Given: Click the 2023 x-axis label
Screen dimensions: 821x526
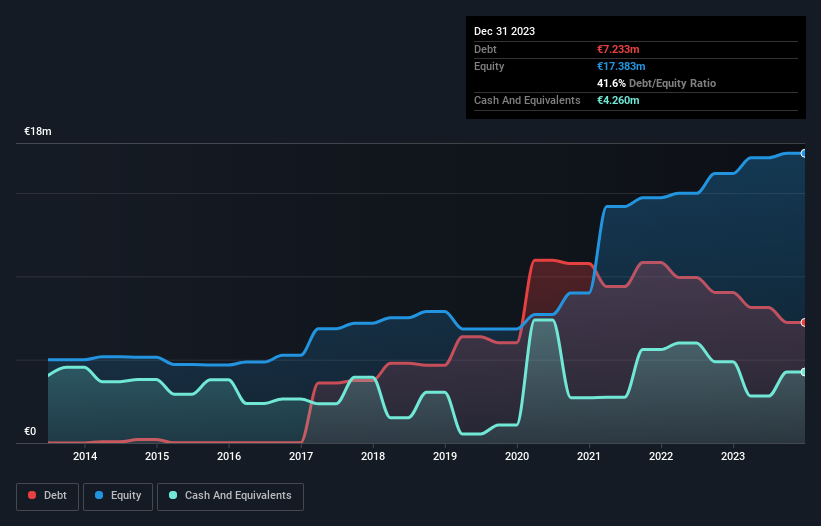Looking at the screenshot, I should 733,456.
